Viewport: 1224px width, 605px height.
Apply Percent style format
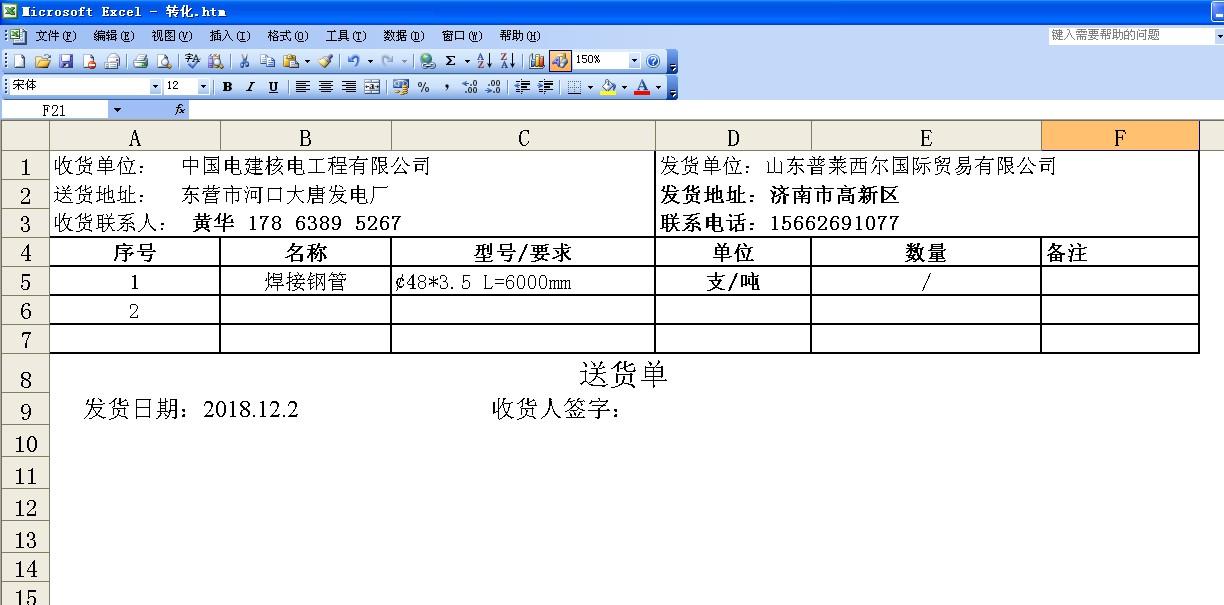[424, 87]
